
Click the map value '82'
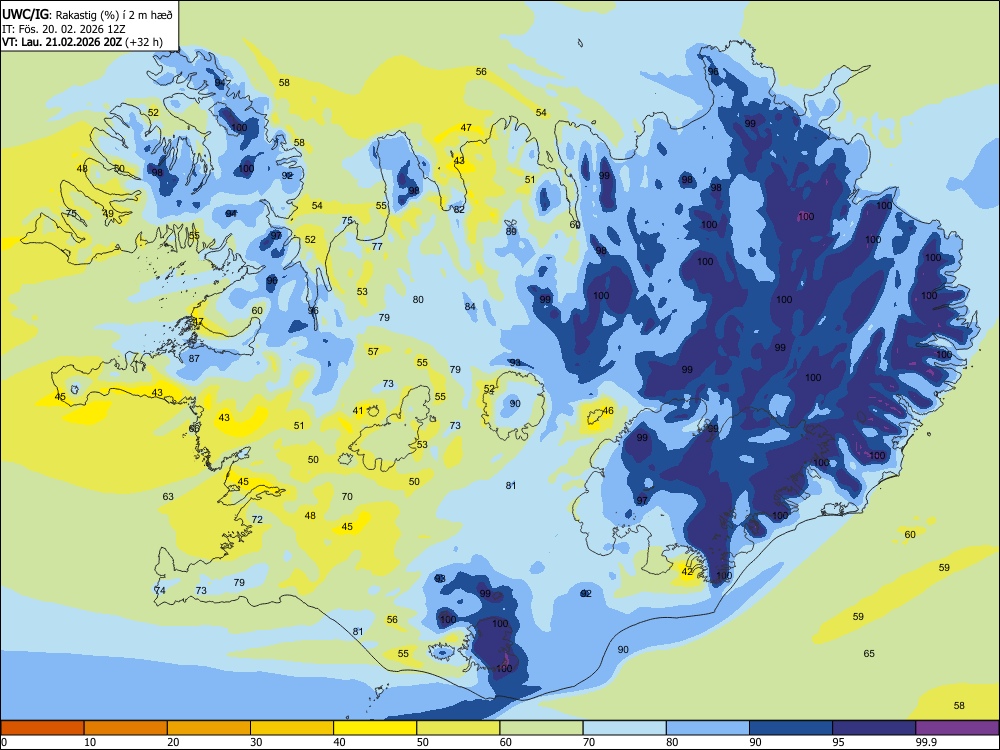click(459, 209)
